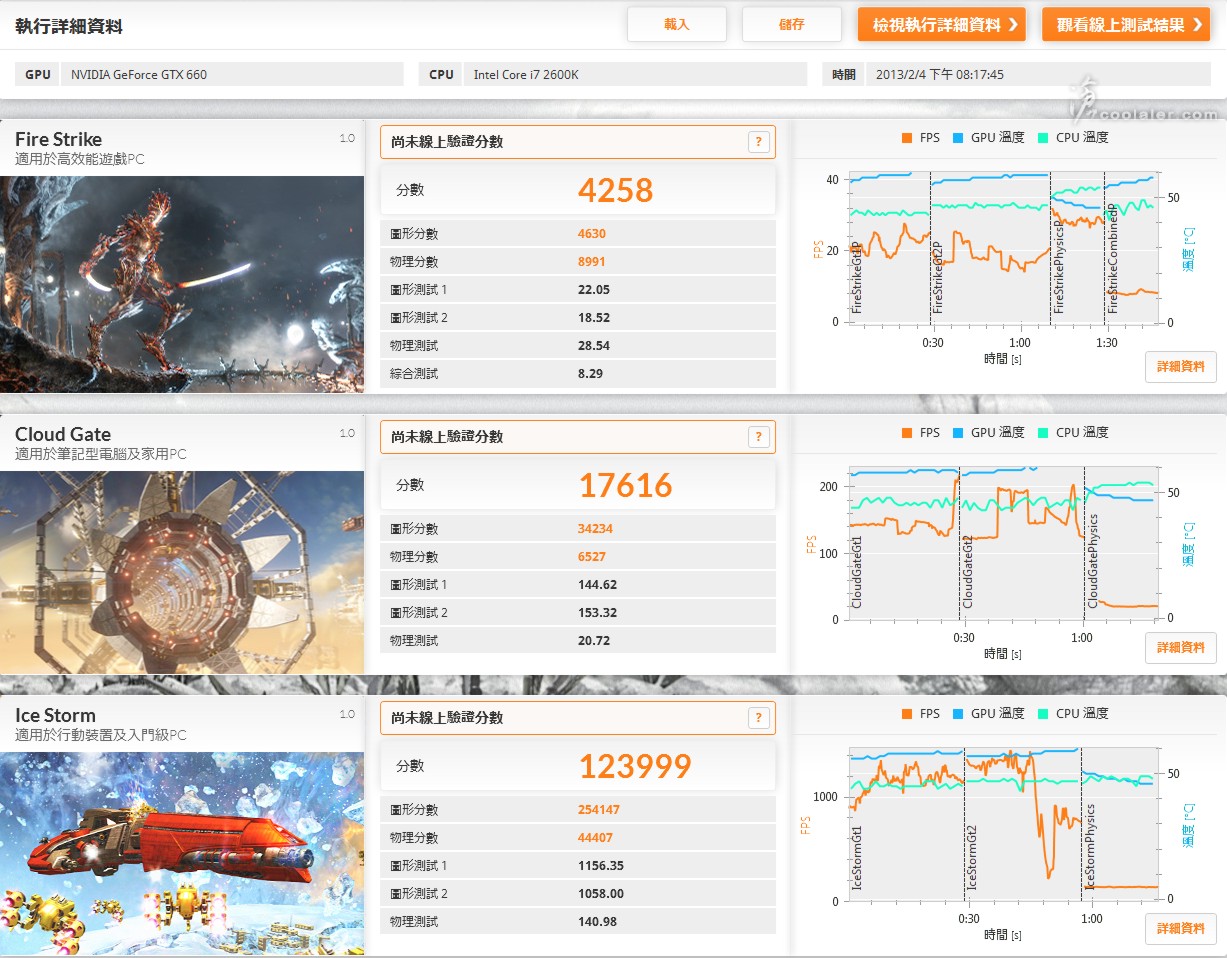Click FireStrikePhysicsP marker line in chart
1227x958 pixels.
pyautogui.click(x=1051, y=247)
